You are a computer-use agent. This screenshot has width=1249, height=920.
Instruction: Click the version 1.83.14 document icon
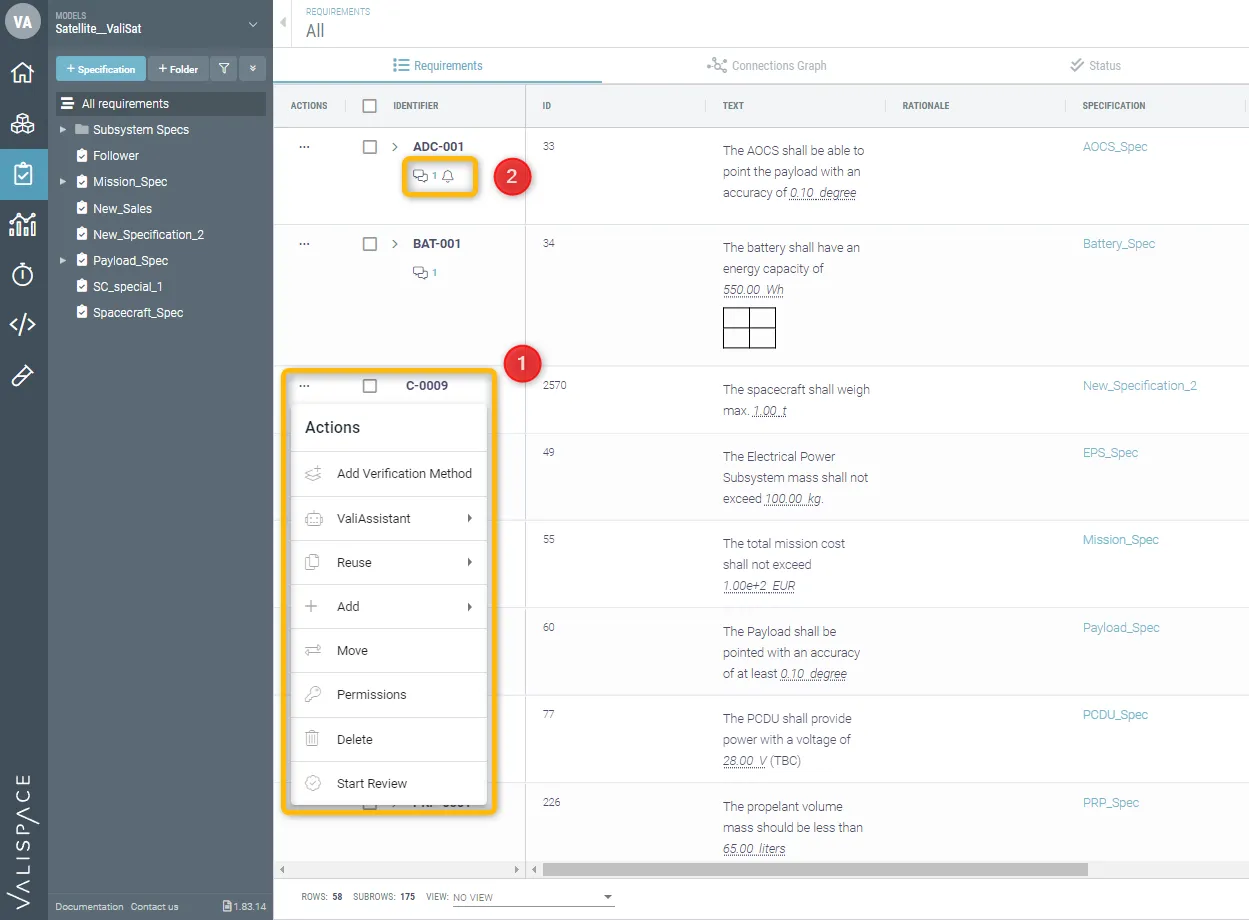227,906
